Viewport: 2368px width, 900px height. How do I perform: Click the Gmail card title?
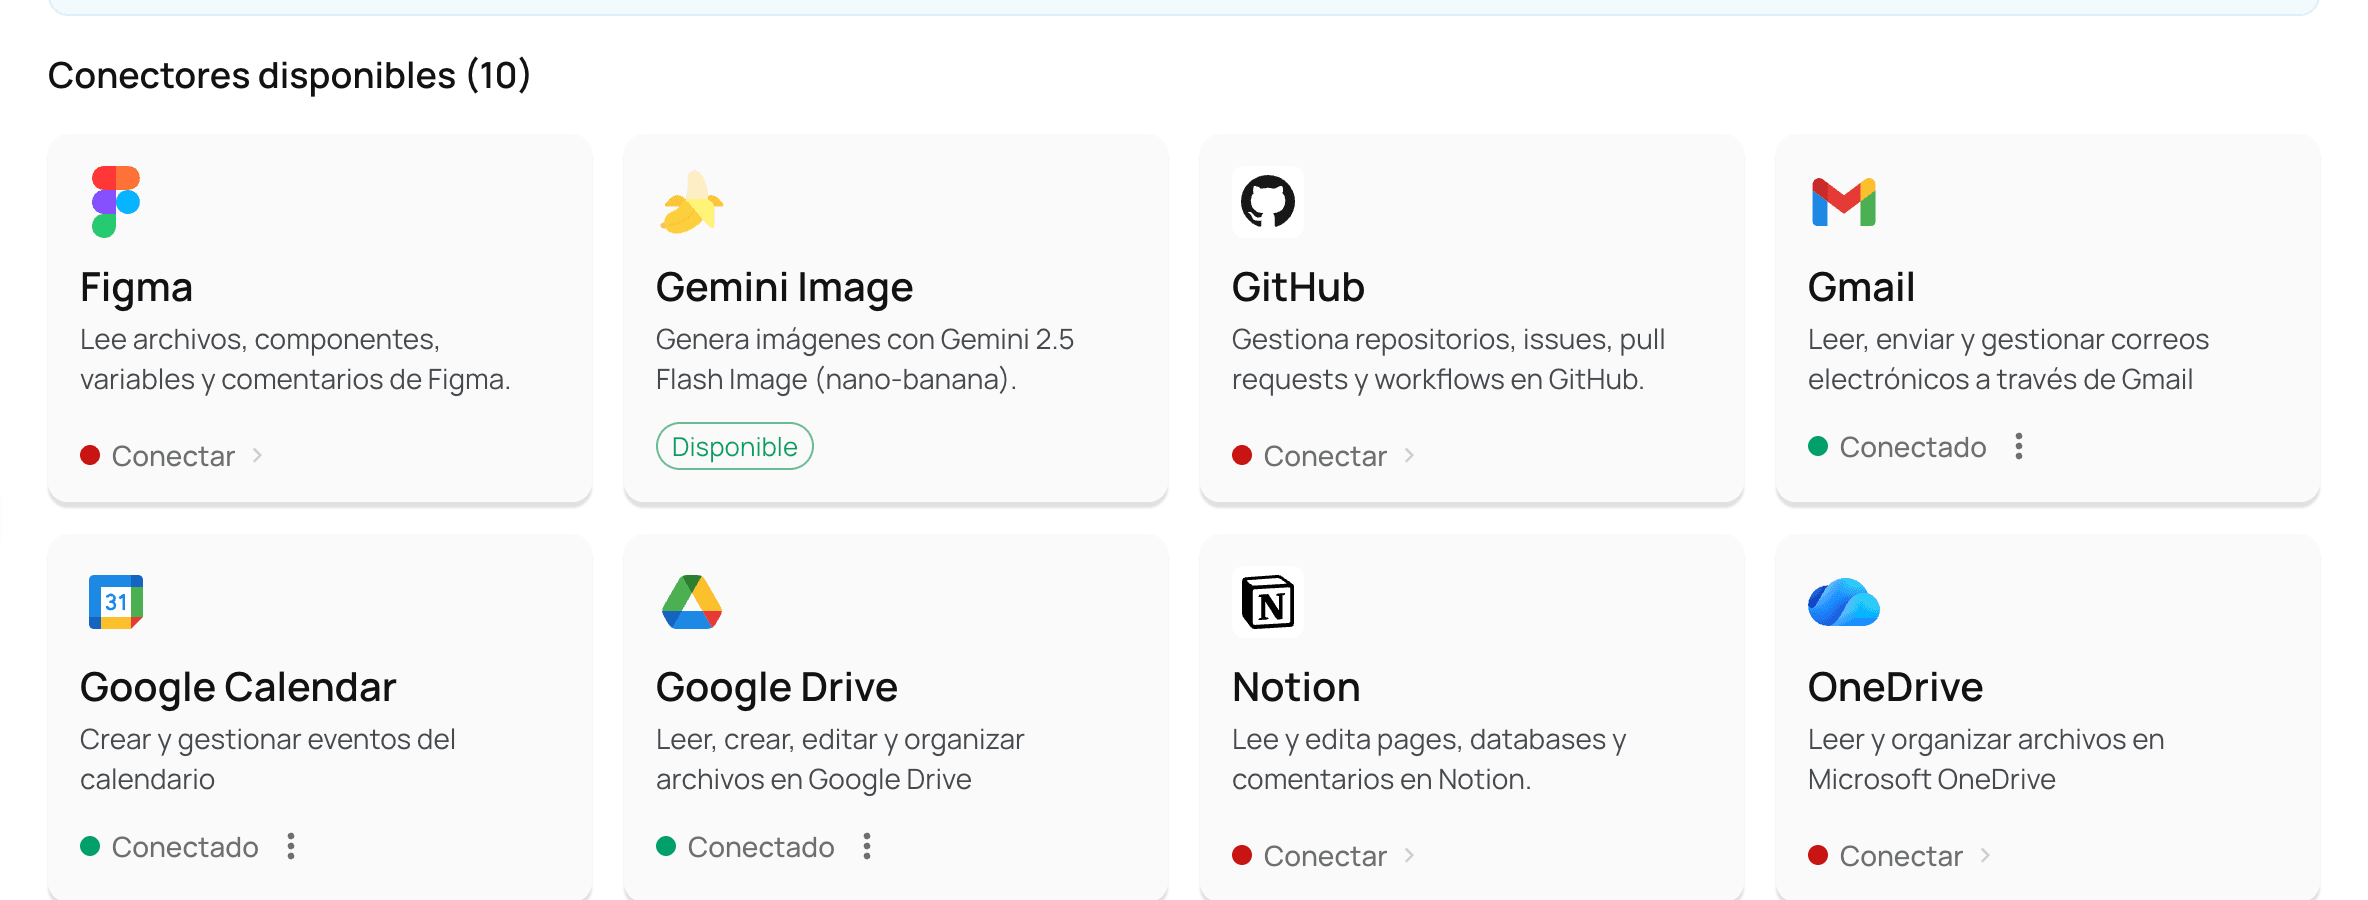pos(1861,288)
